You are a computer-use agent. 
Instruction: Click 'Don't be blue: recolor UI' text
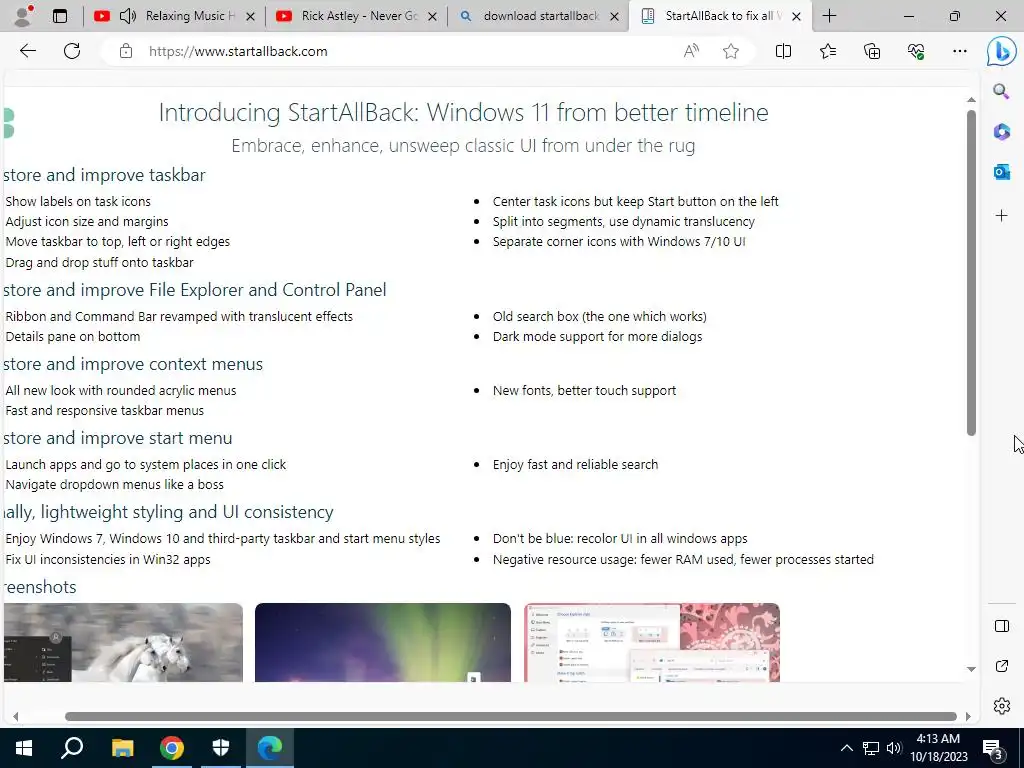pos(620,539)
